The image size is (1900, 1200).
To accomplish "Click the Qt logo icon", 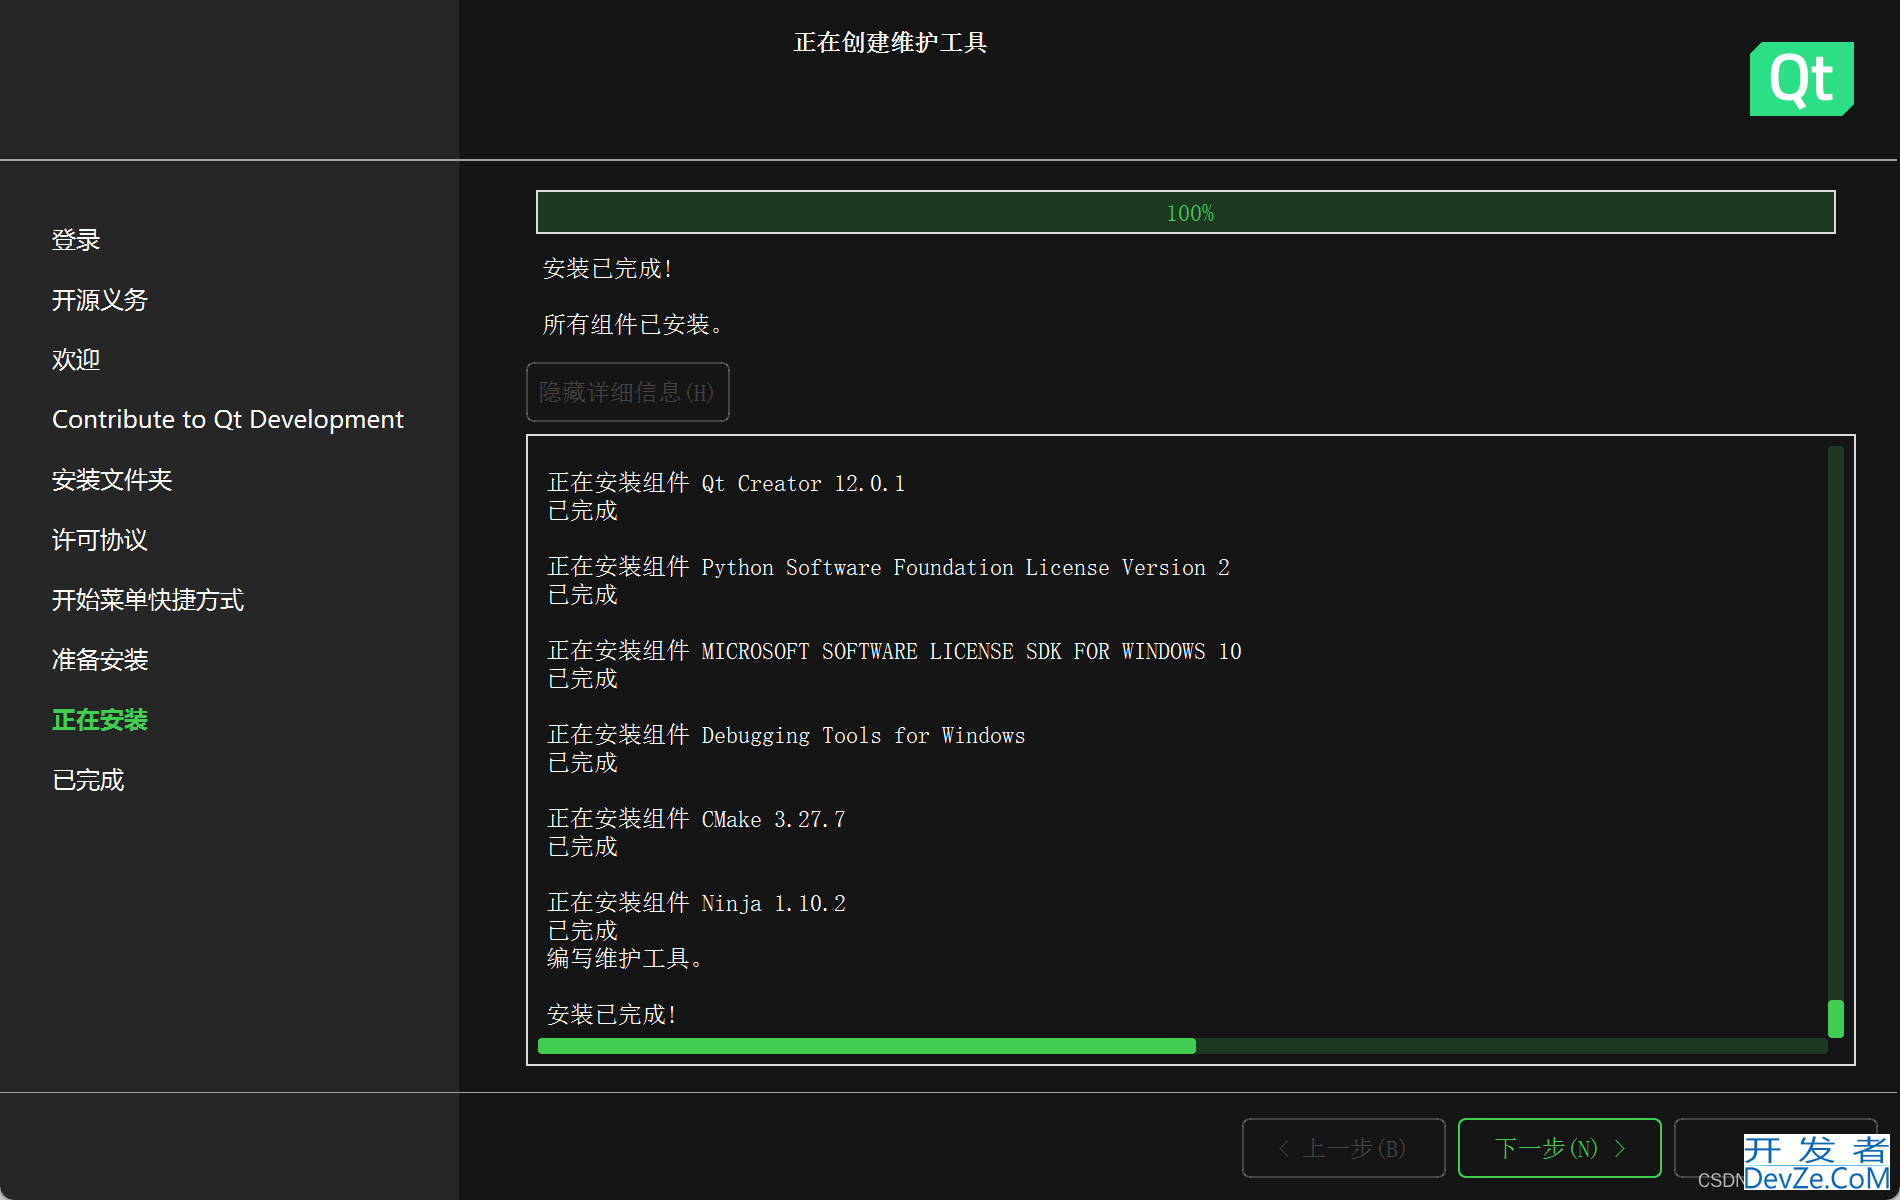I will (x=1801, y=79).
